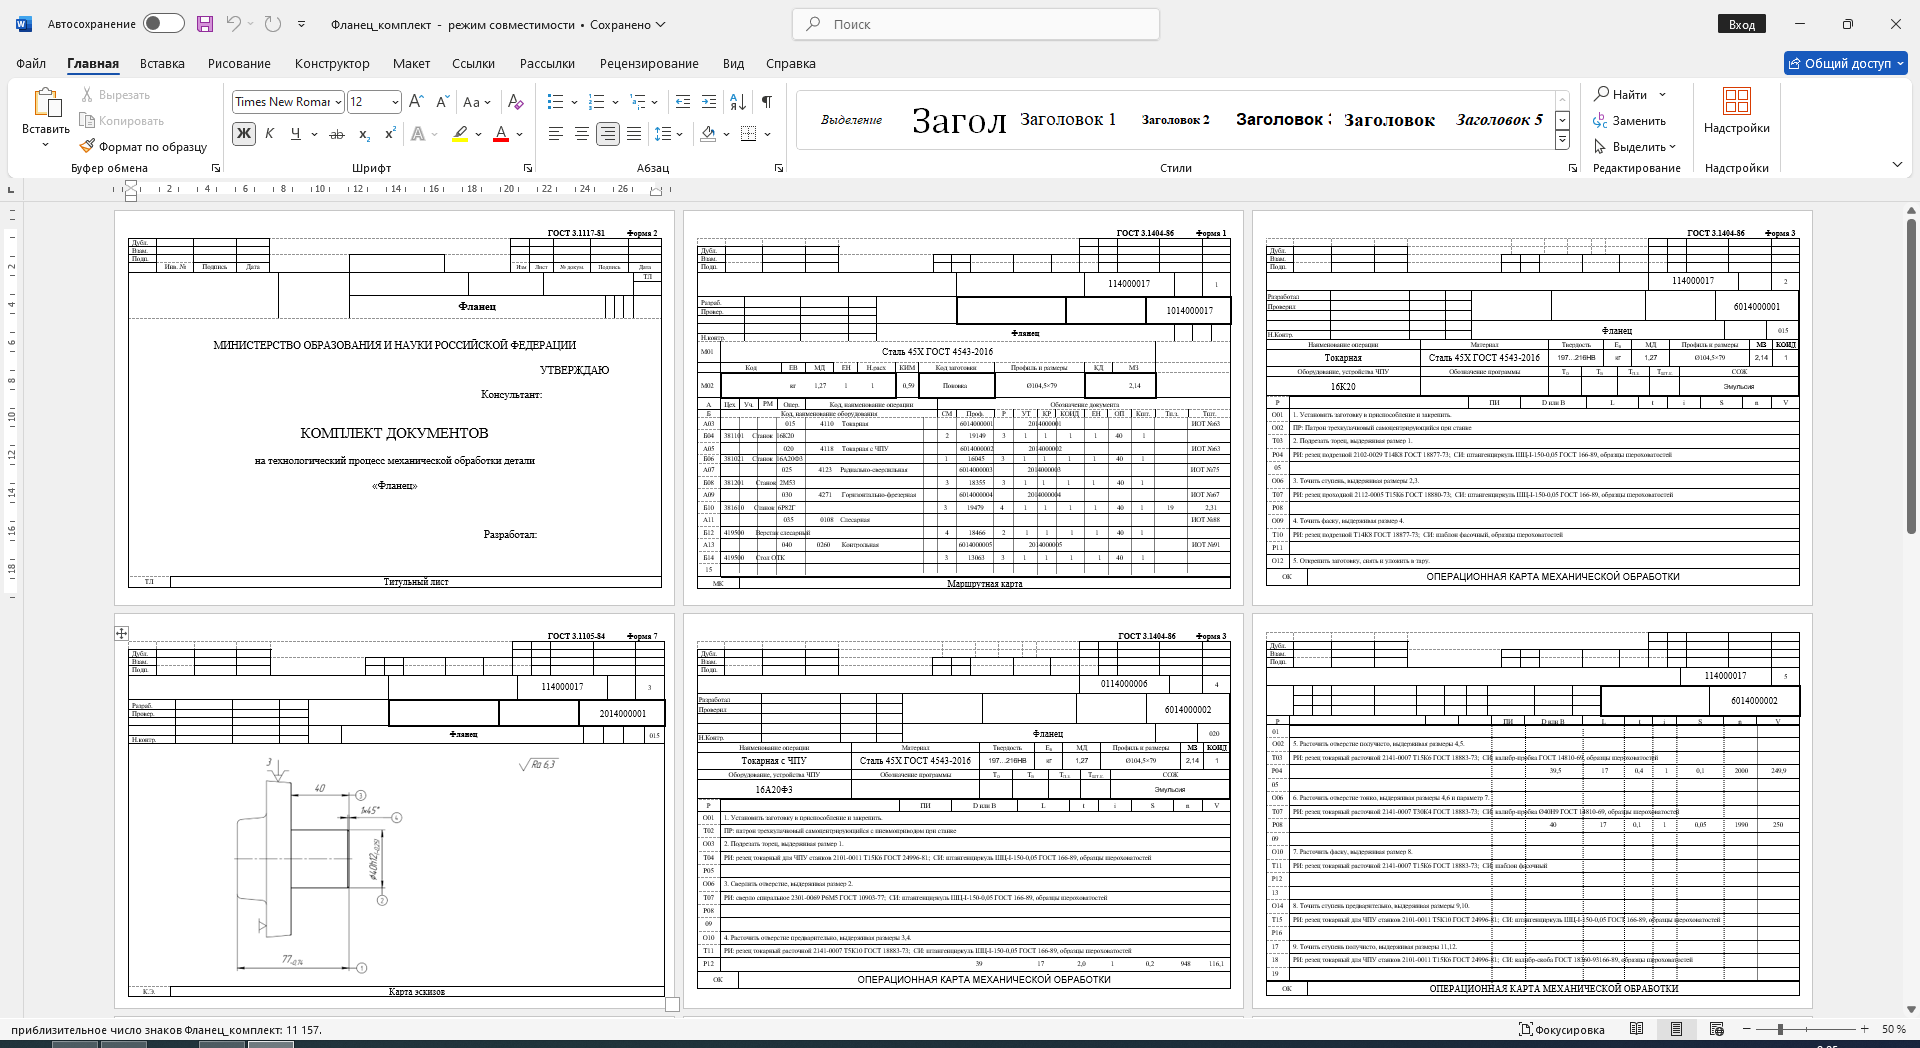Toggle the Autosave switch

164,24
